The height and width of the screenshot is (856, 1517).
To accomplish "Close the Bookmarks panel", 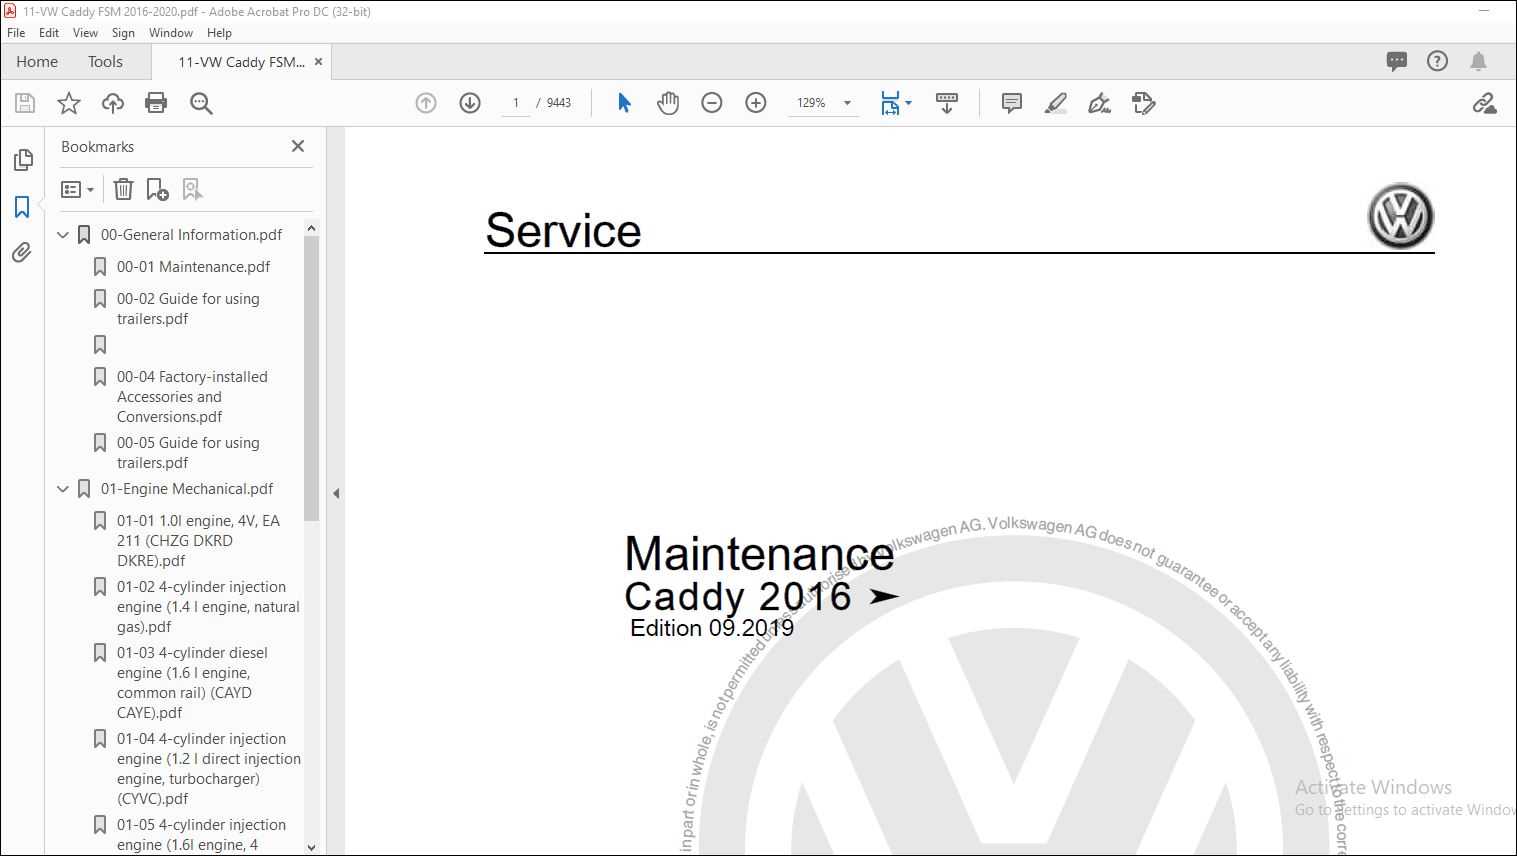I will [x=298, y=146].
